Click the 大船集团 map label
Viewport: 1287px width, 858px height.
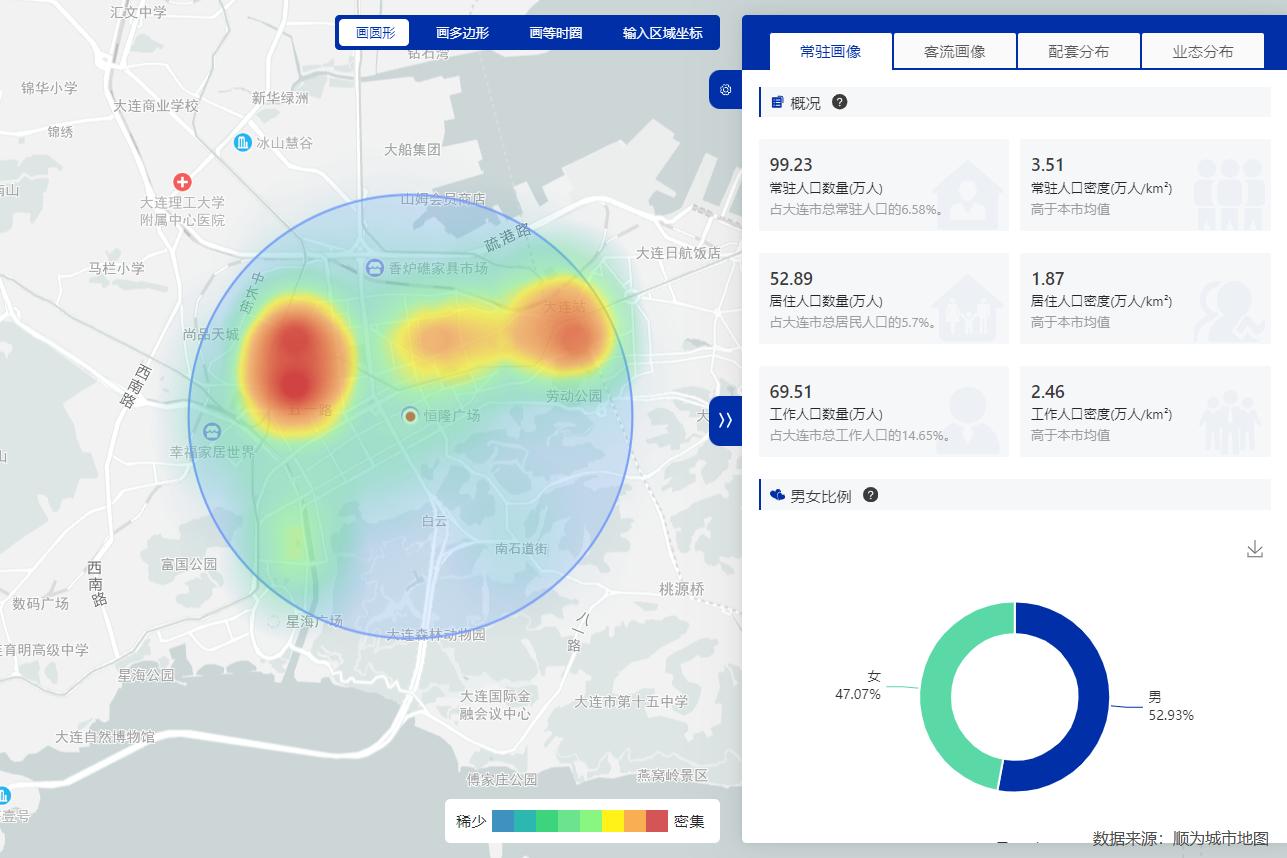click(412, 150)
